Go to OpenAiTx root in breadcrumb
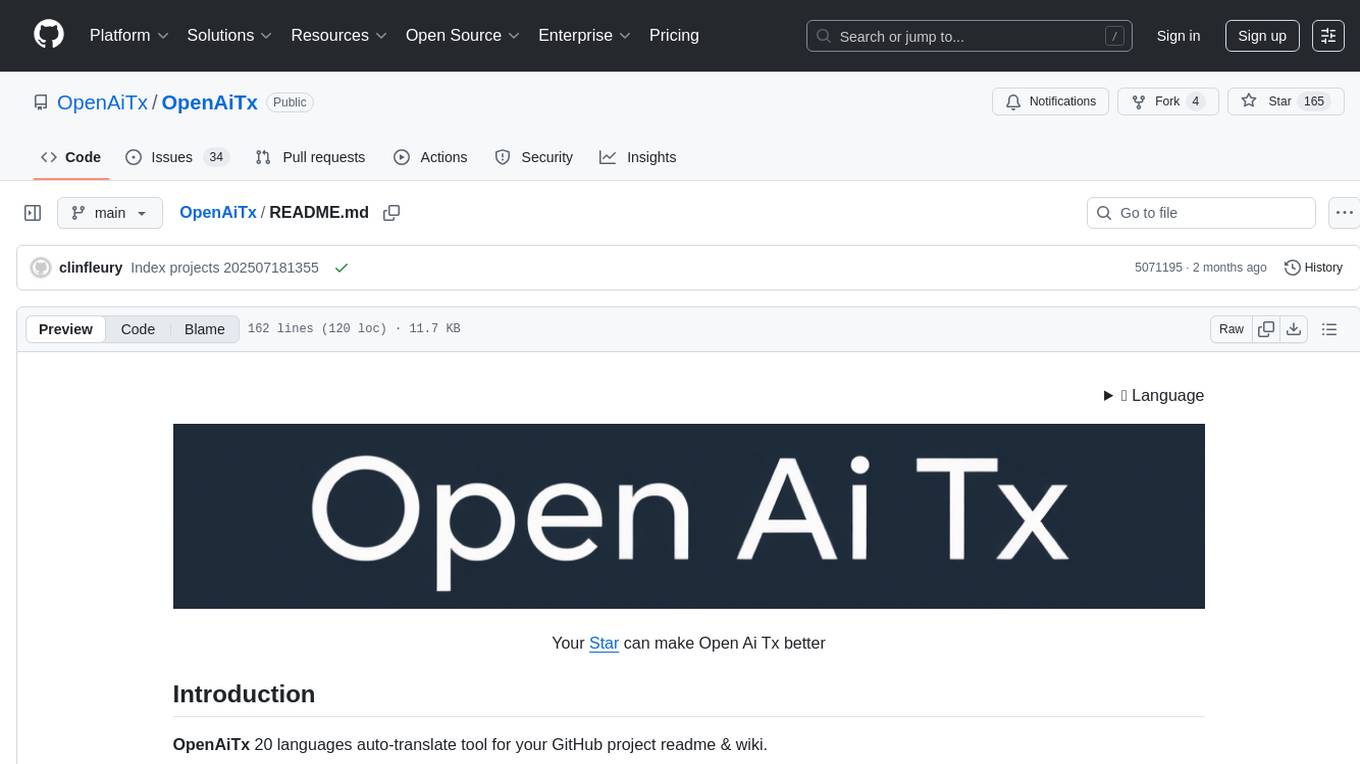 point(218,212)
